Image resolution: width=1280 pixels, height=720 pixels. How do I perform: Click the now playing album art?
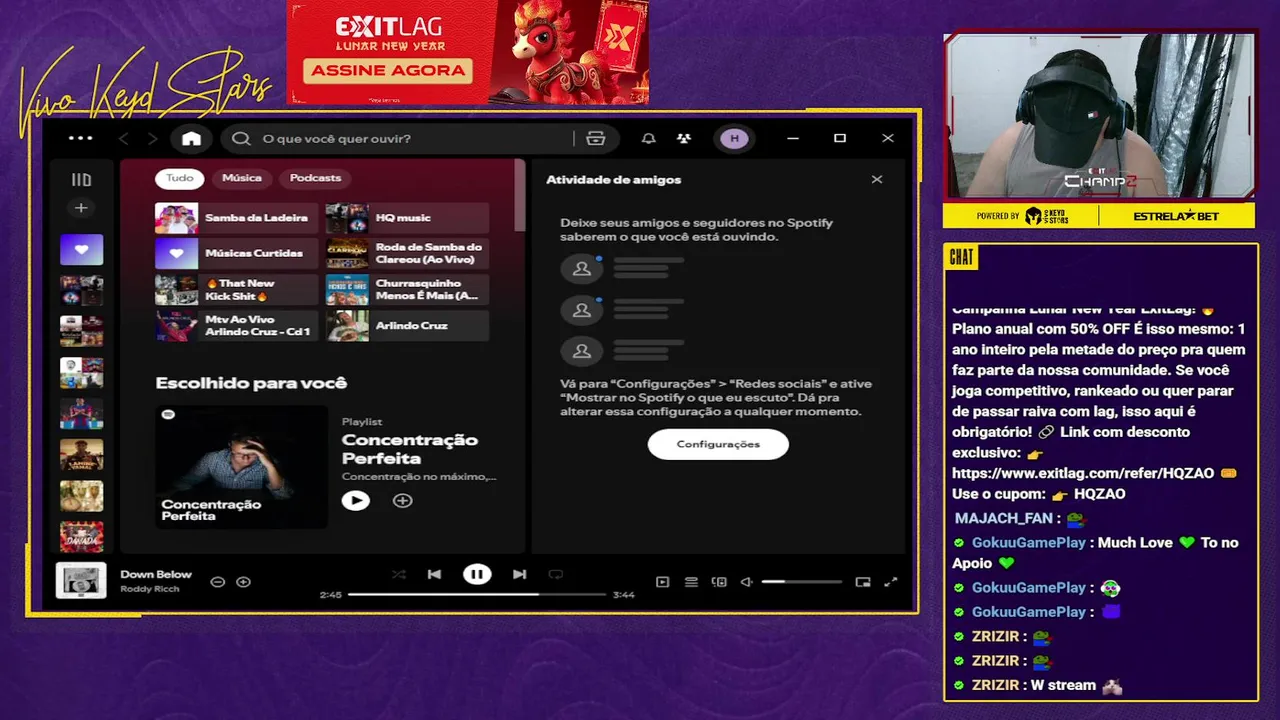pos(81,580)
